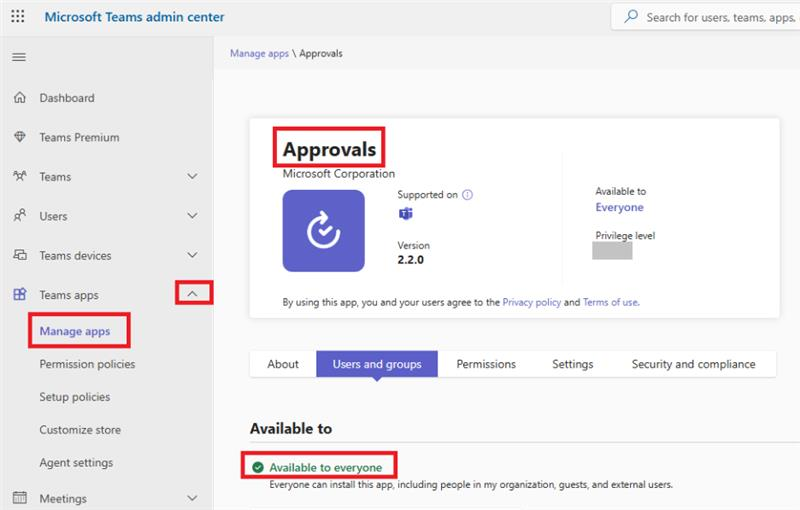
Task: Click the Microsoft Teams admin center title
Action: point(134,17)
